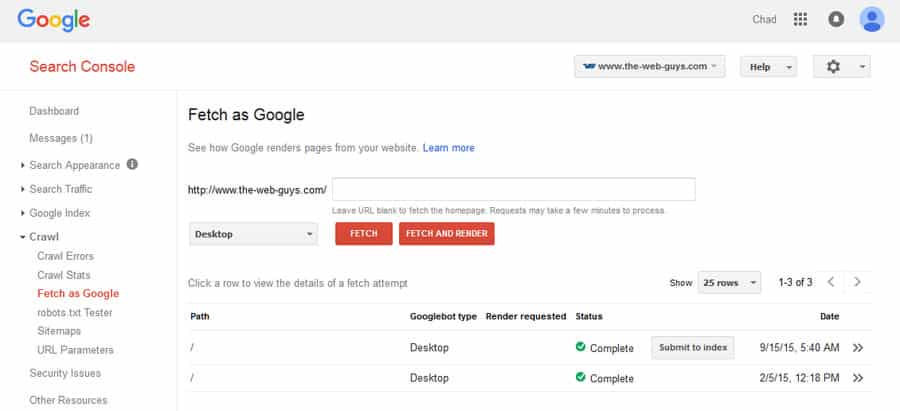Click green Complete checkmark for 9/15/15 row
Screen dimensions: 900x411
(580, 347)
